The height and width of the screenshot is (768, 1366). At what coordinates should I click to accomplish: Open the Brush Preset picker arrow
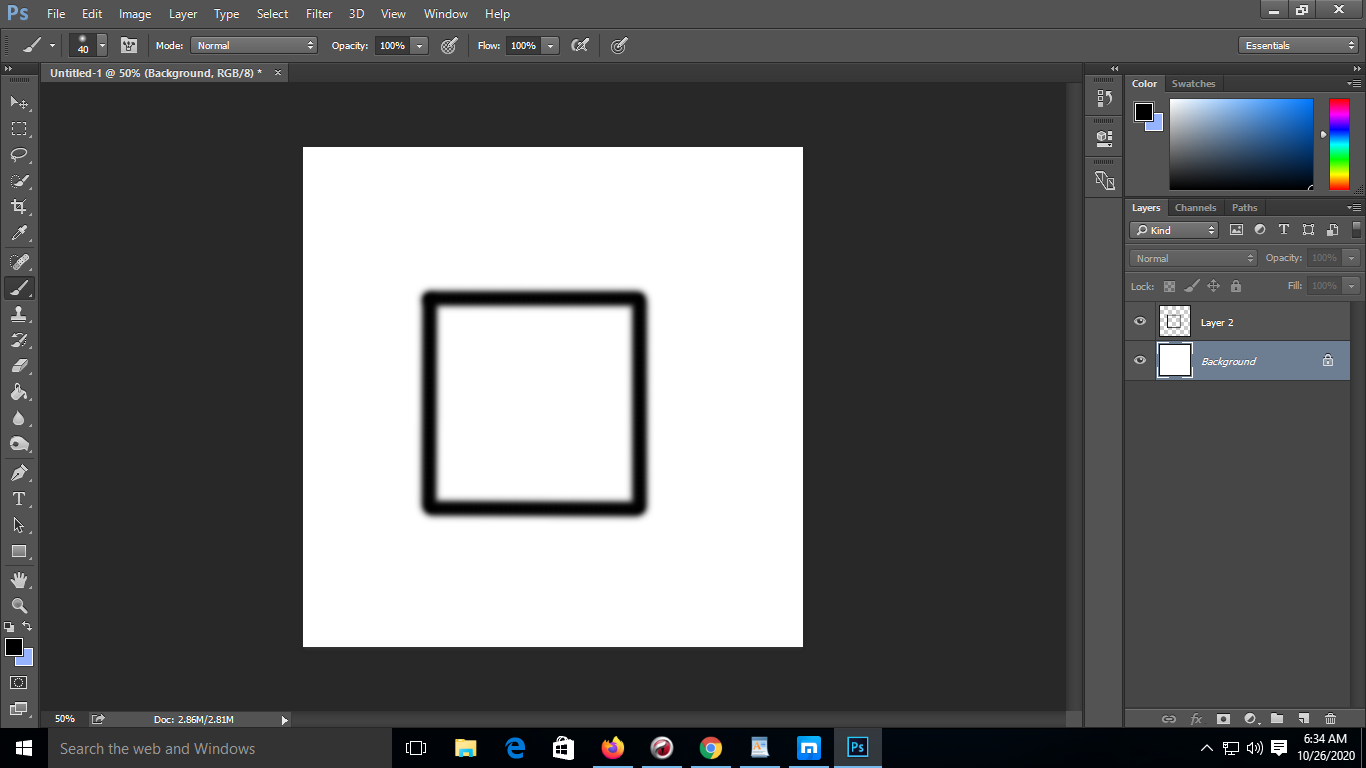point(102,45)
